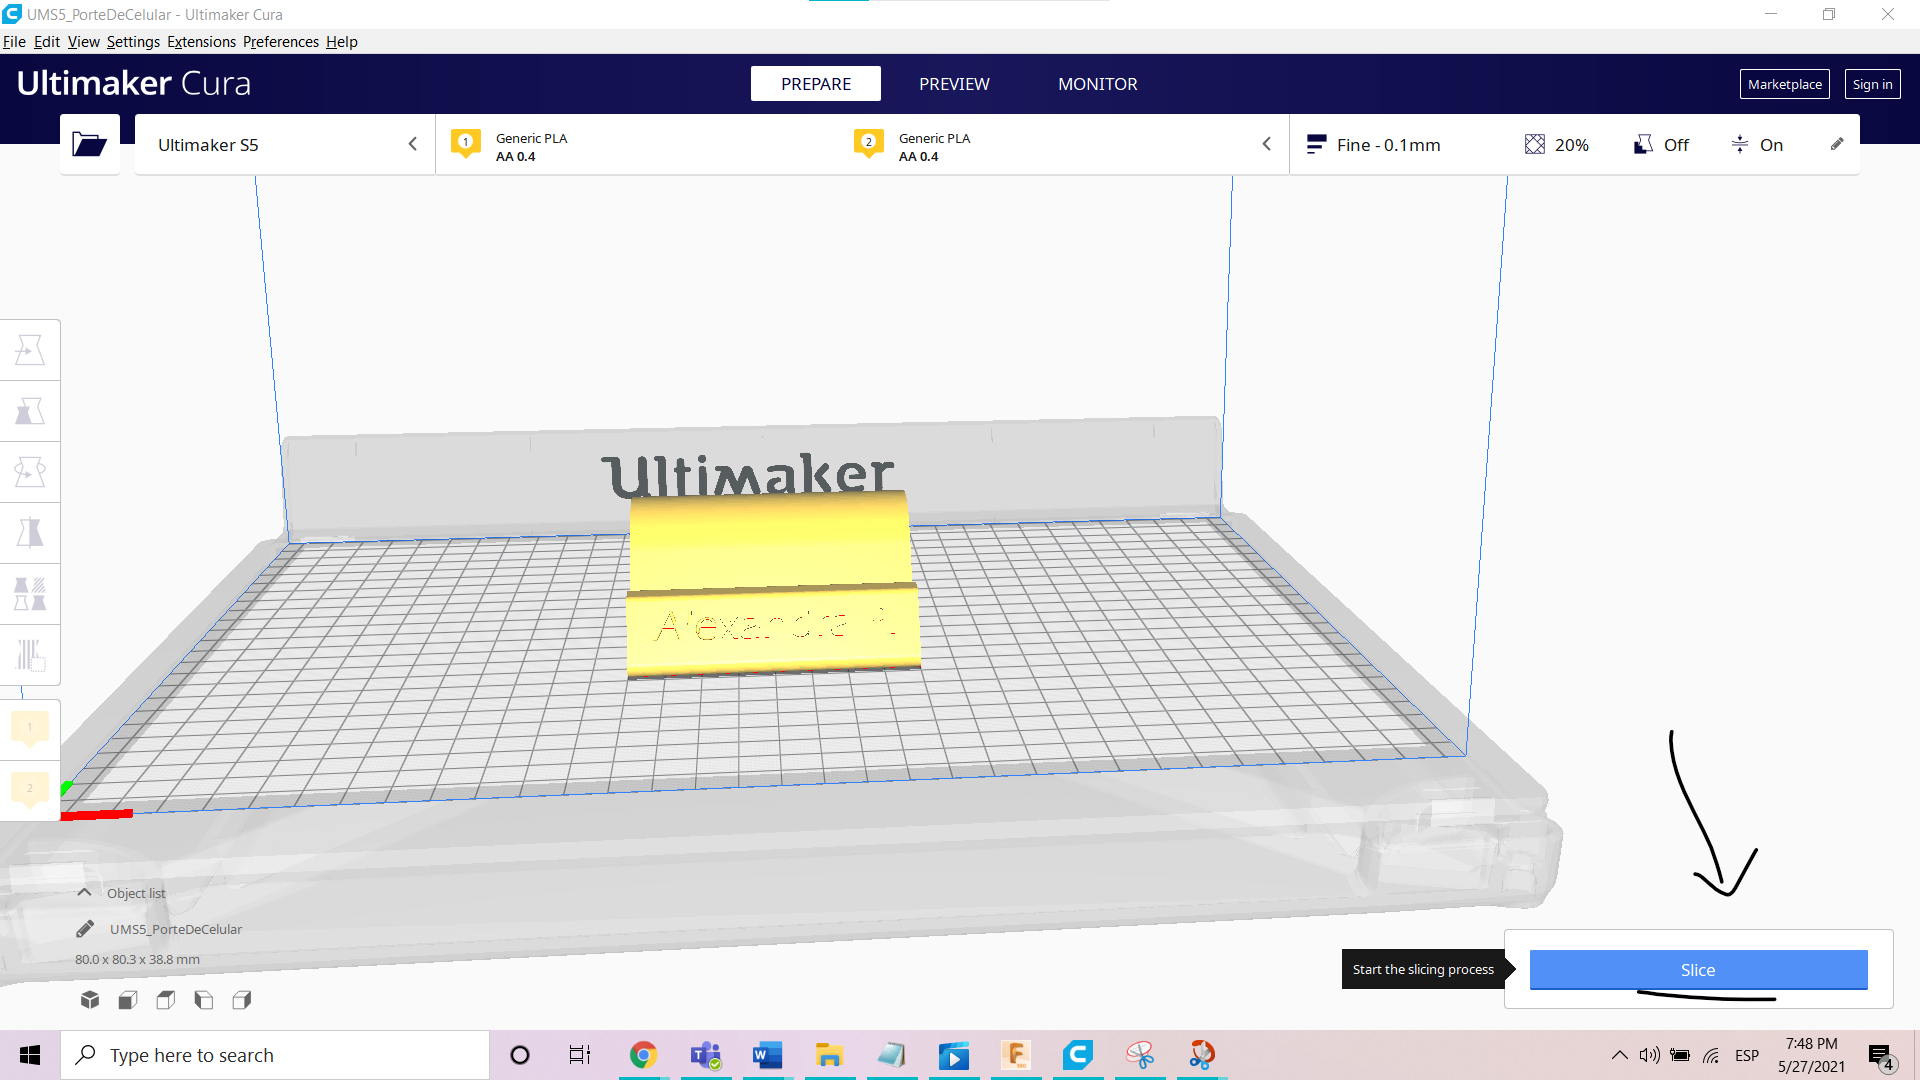Switch to top view cube icon

166,1000
